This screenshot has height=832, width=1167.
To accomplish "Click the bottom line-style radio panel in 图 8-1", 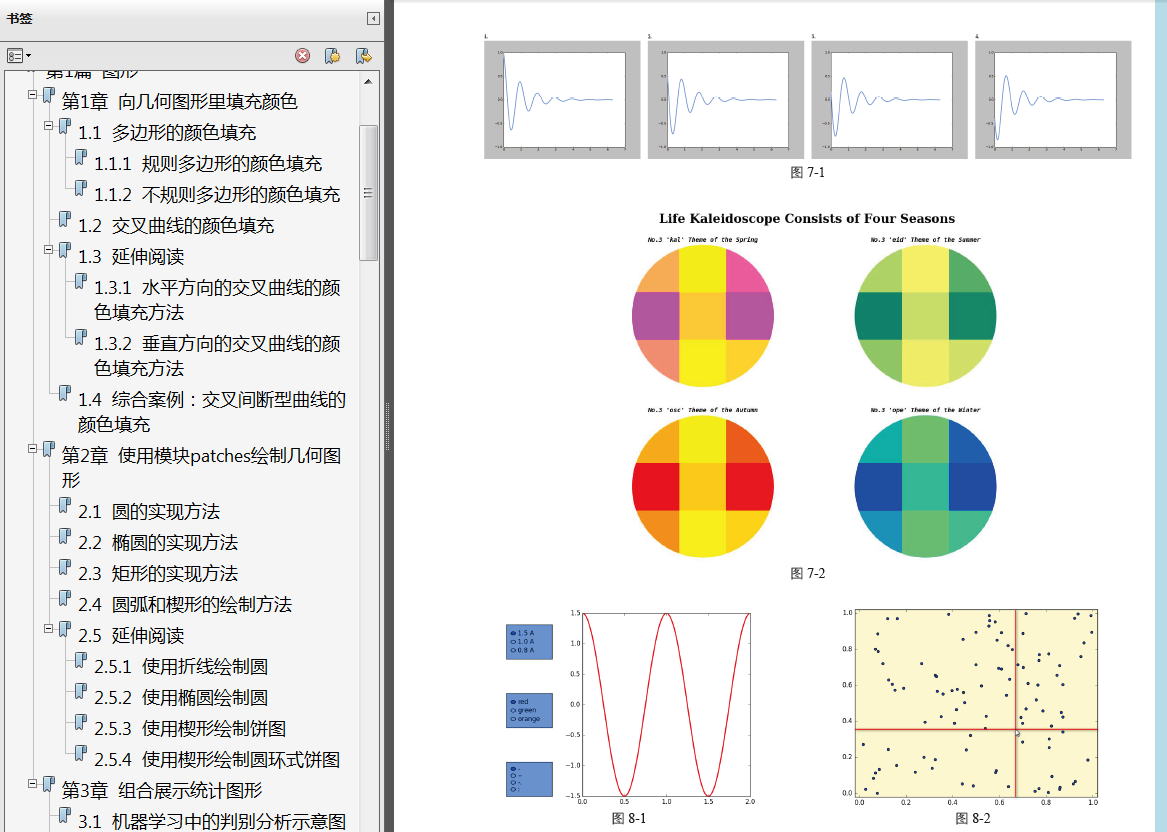I will (x=529, y=779).
